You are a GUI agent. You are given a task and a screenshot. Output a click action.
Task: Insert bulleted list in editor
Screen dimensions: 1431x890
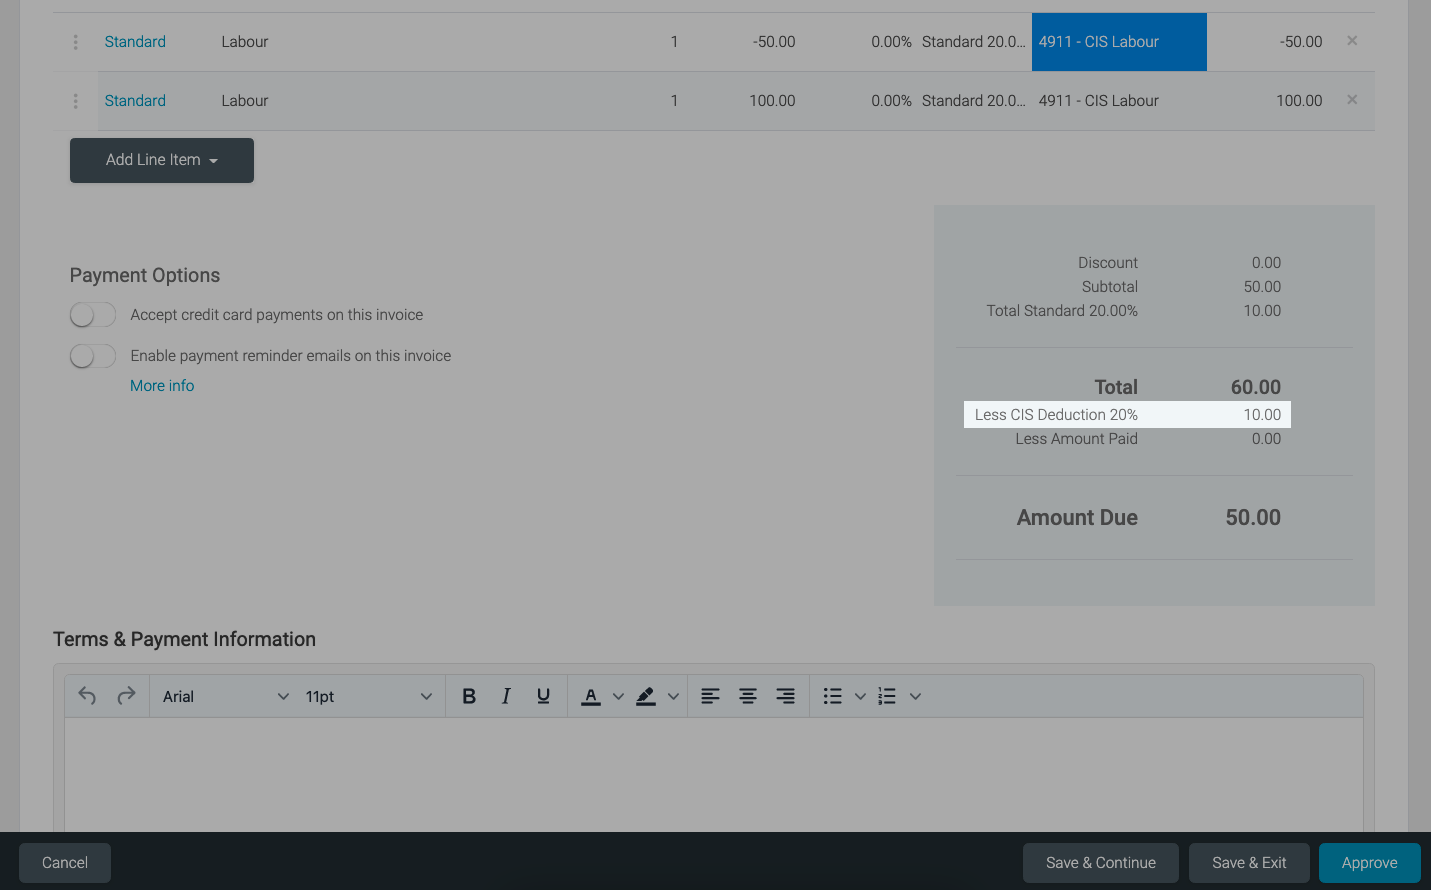pyautogui.click(x=832, y=696)
